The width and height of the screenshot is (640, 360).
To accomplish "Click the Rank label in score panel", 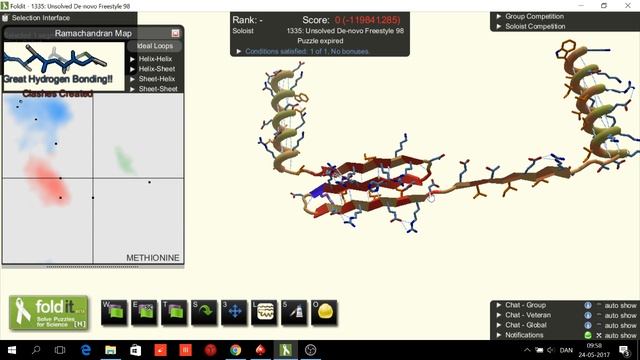I will click(x=247, y=20).
